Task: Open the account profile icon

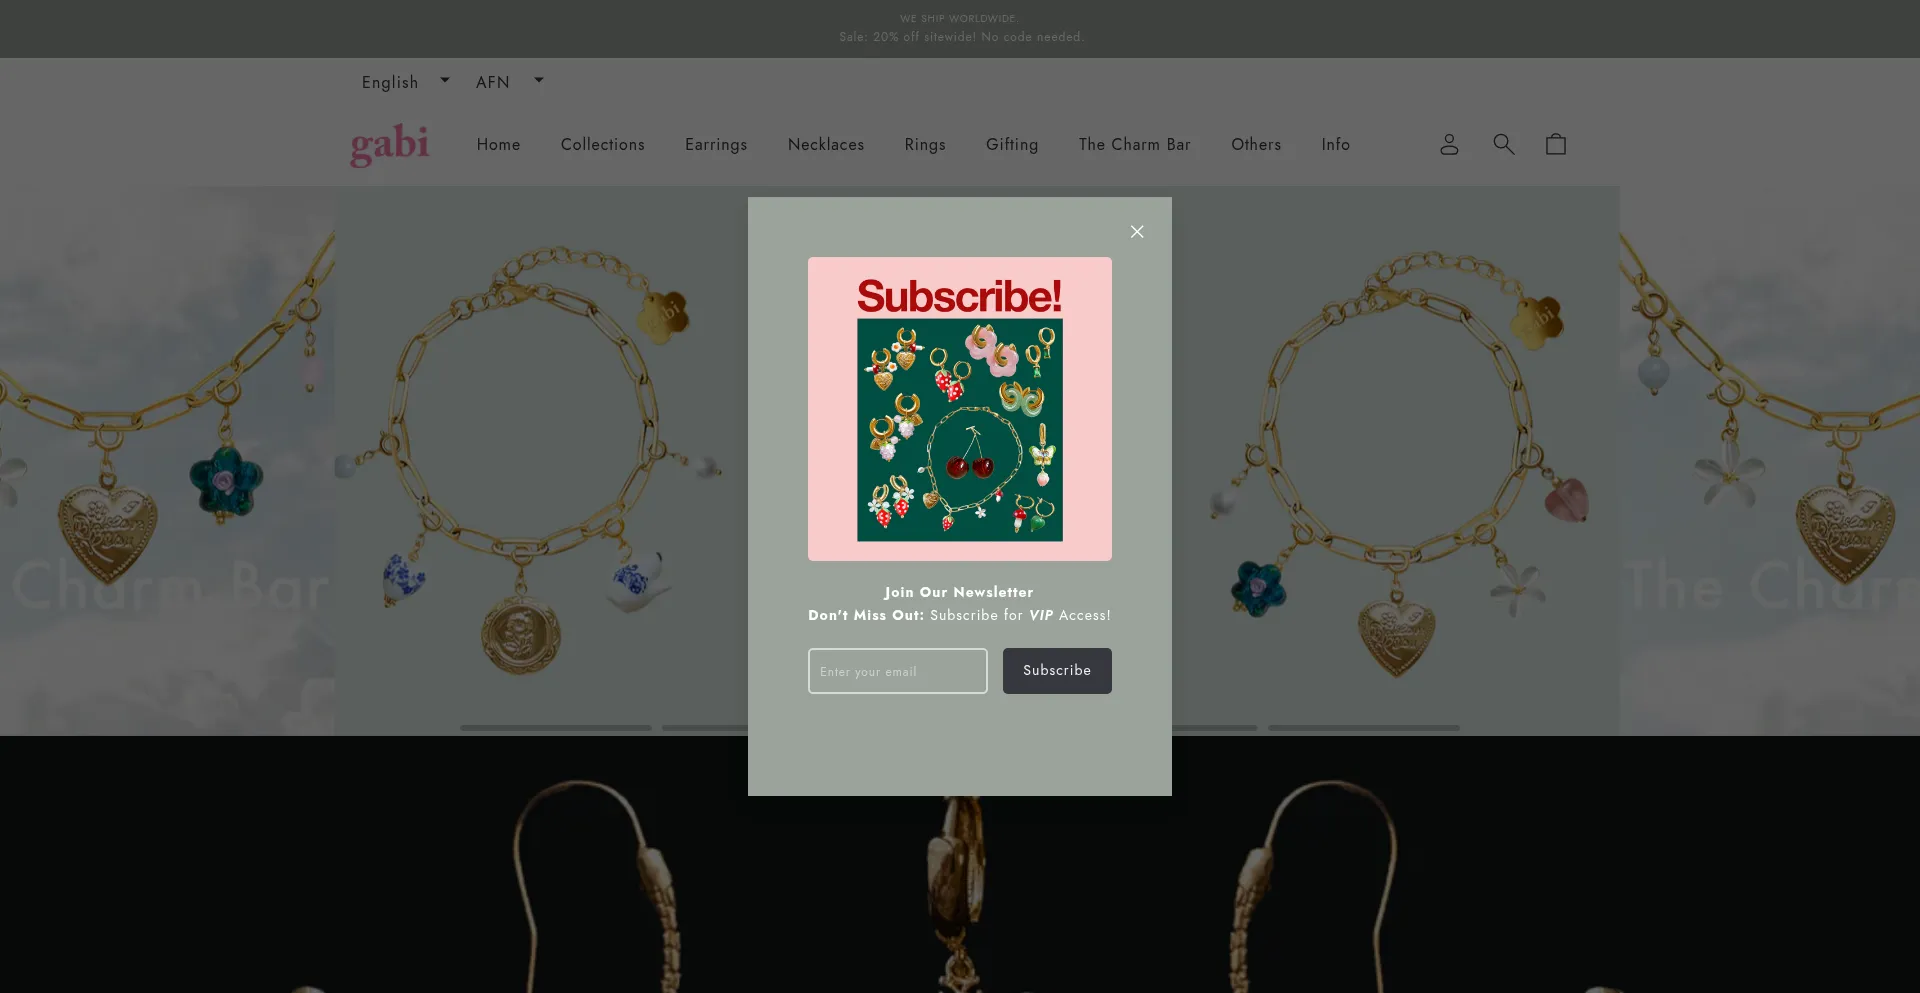Action: tap(1449, 144)
